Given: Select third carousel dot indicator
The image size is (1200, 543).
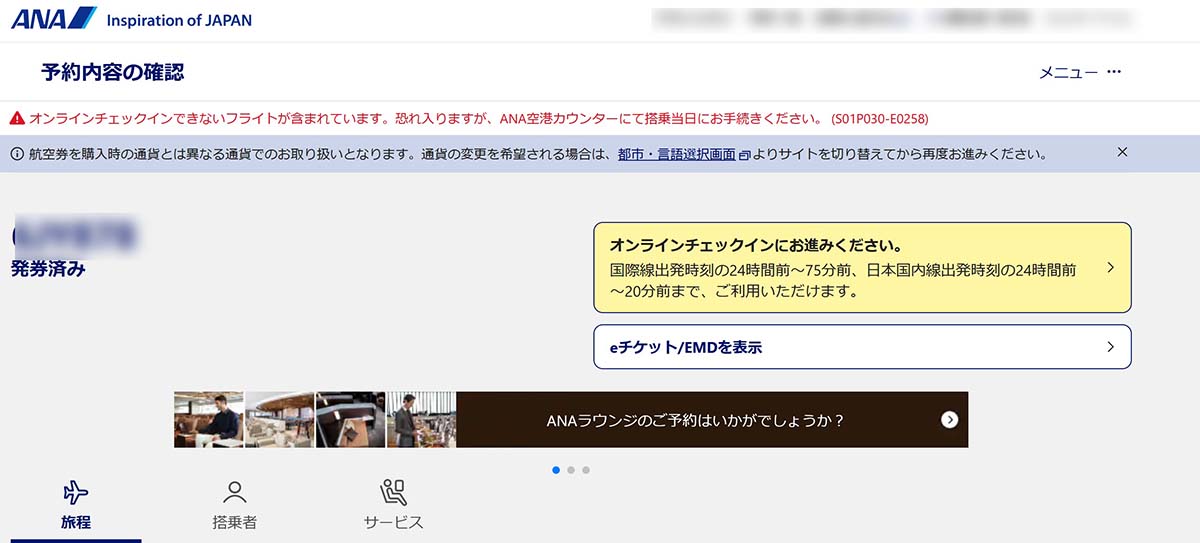Looking at the screenshot, I should pos(586,469).
